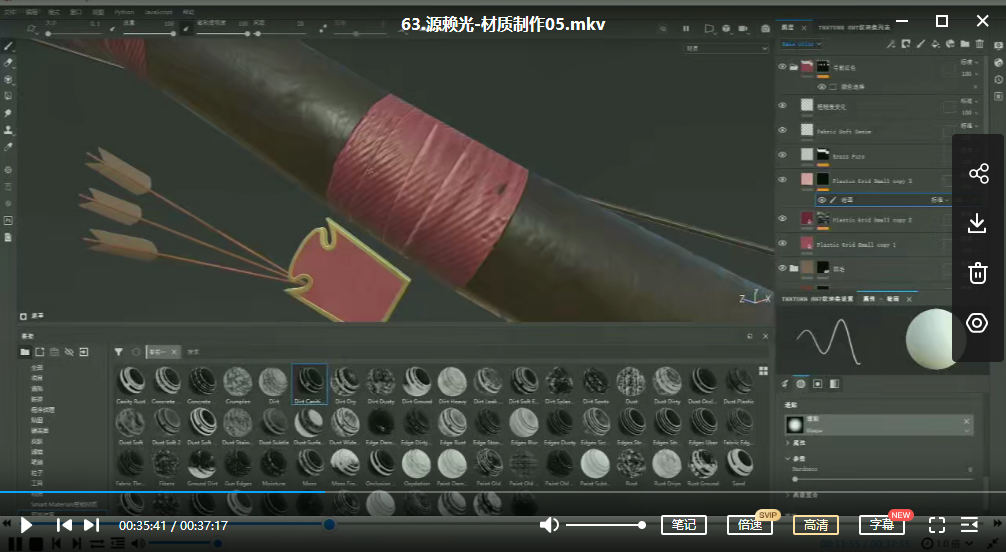Delete the video with trash icon
The height and width of the screenshot is (552, 1006).
click(978, 272)
